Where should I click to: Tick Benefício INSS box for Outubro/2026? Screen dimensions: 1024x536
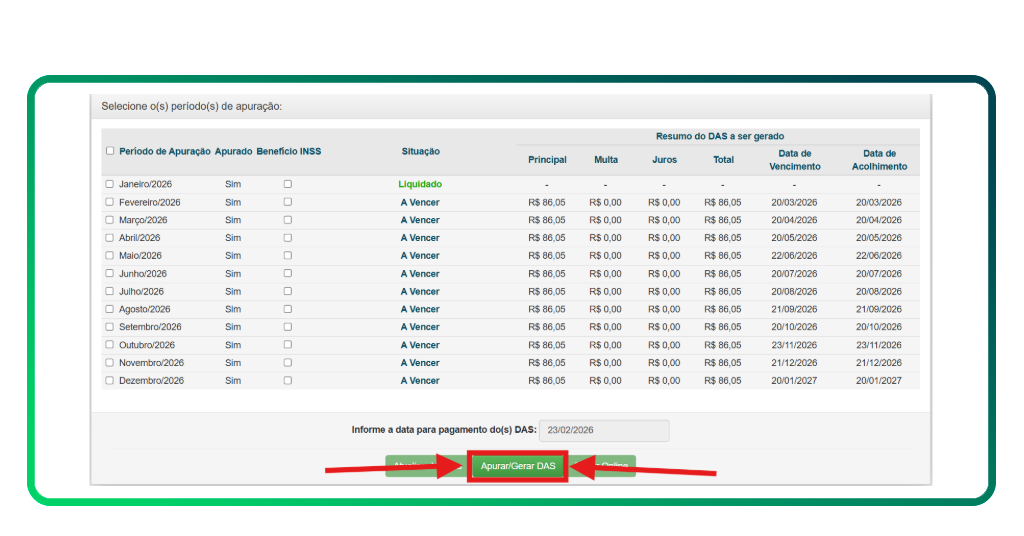[288, 345]
